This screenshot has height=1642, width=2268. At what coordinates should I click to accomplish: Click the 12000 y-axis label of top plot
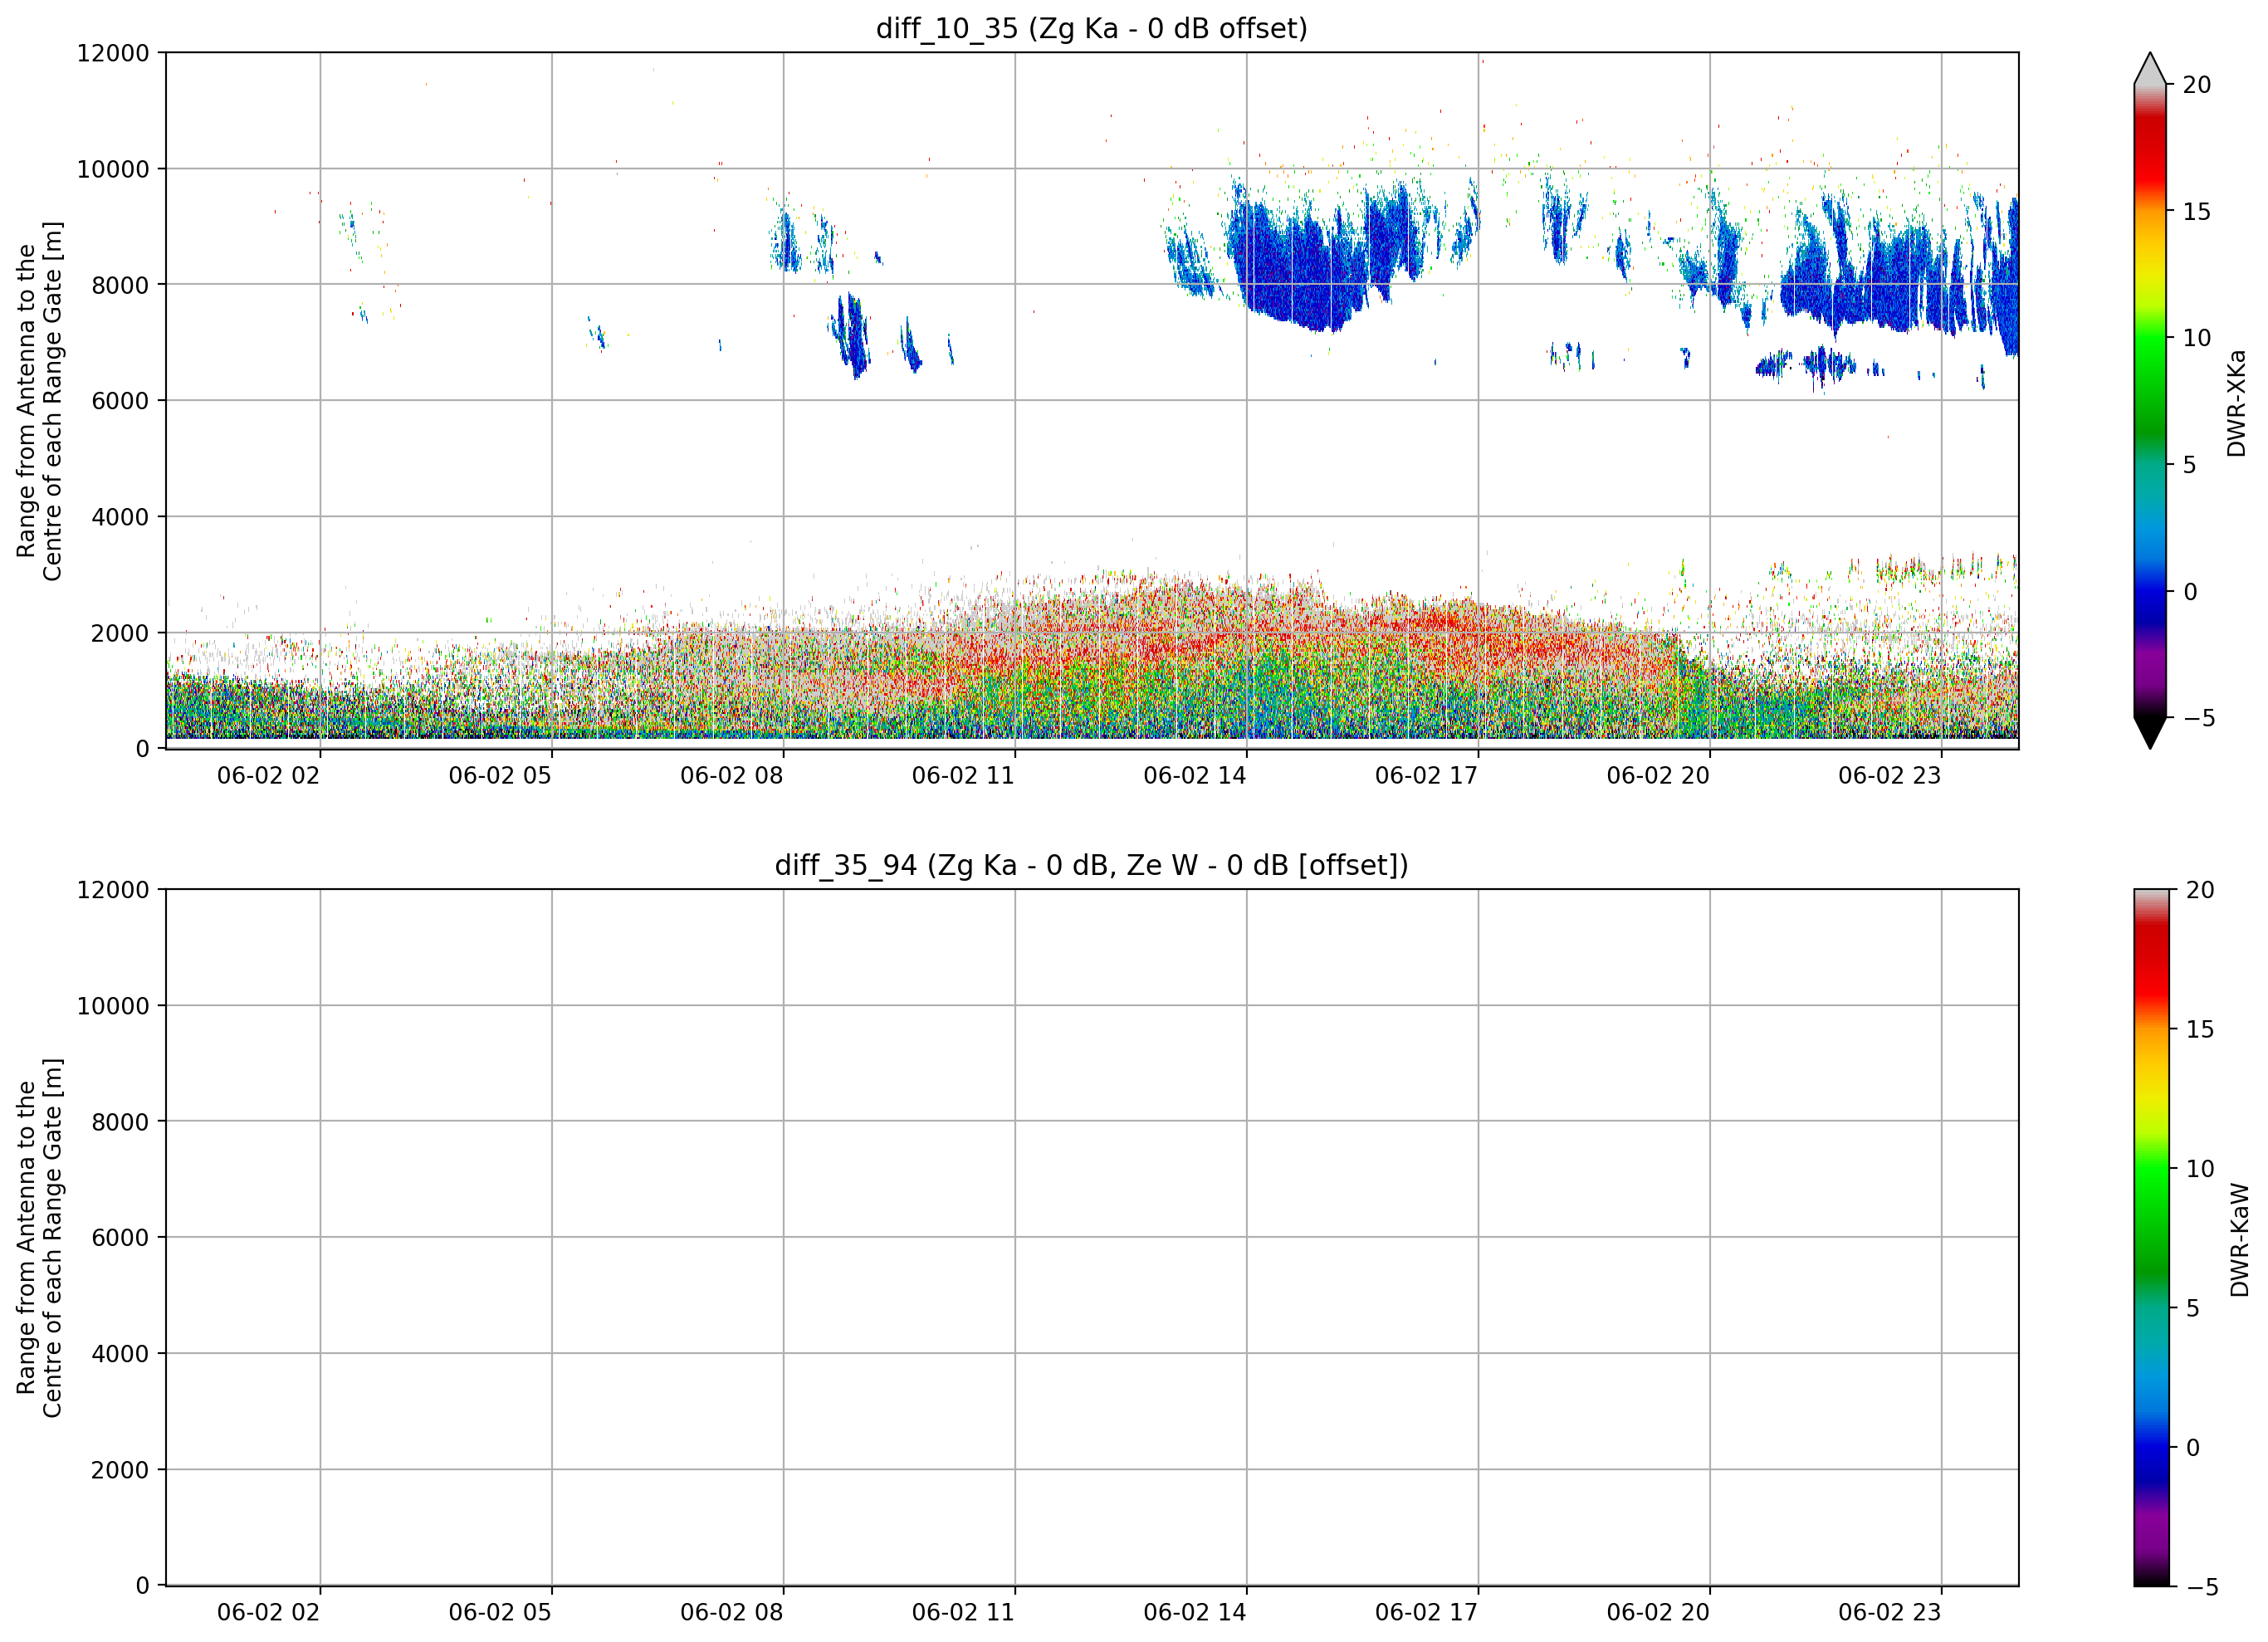point(113,53)
